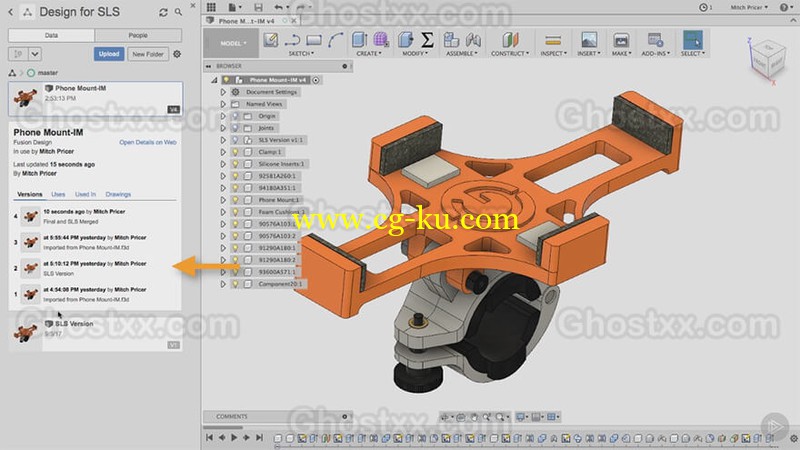Jump to timeline end
Screen dimensions: 800x450
pos(259,437)
